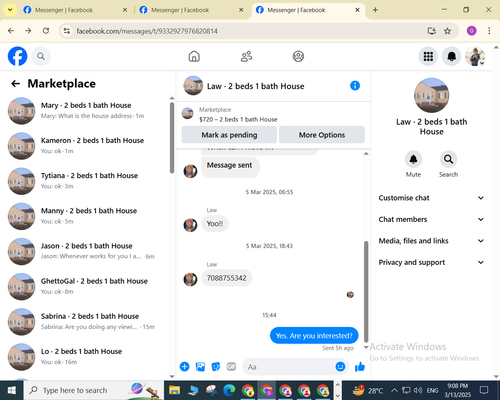Open Kameron conversation

[87, 146]
